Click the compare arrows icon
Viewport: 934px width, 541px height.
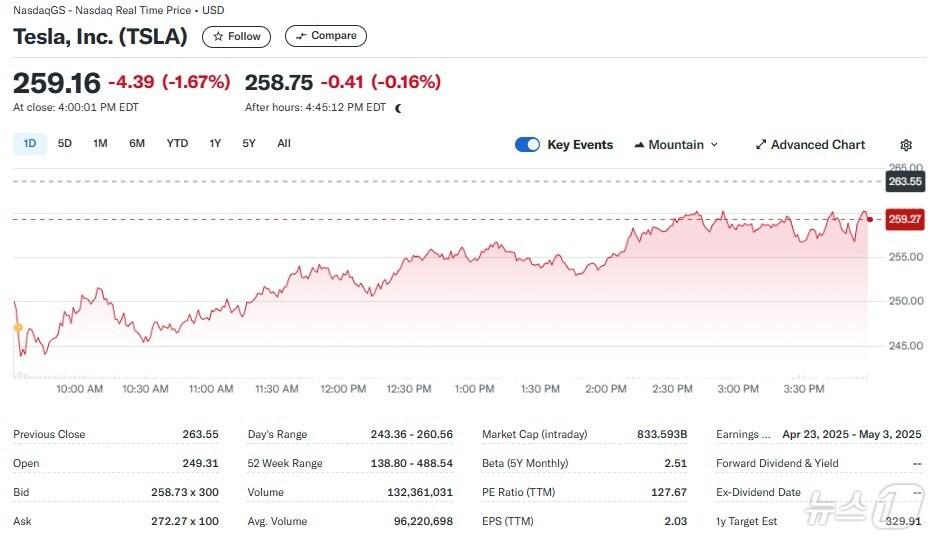click(x=300, y=36)
